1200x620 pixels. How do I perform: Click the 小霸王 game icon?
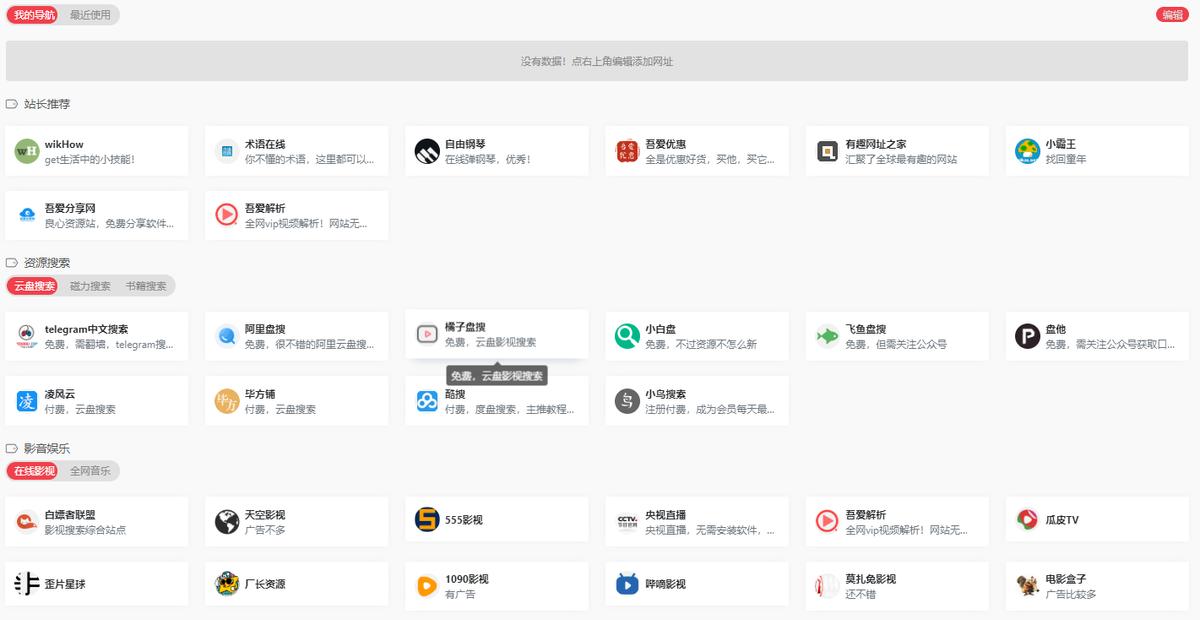(x=1027, y=151)
